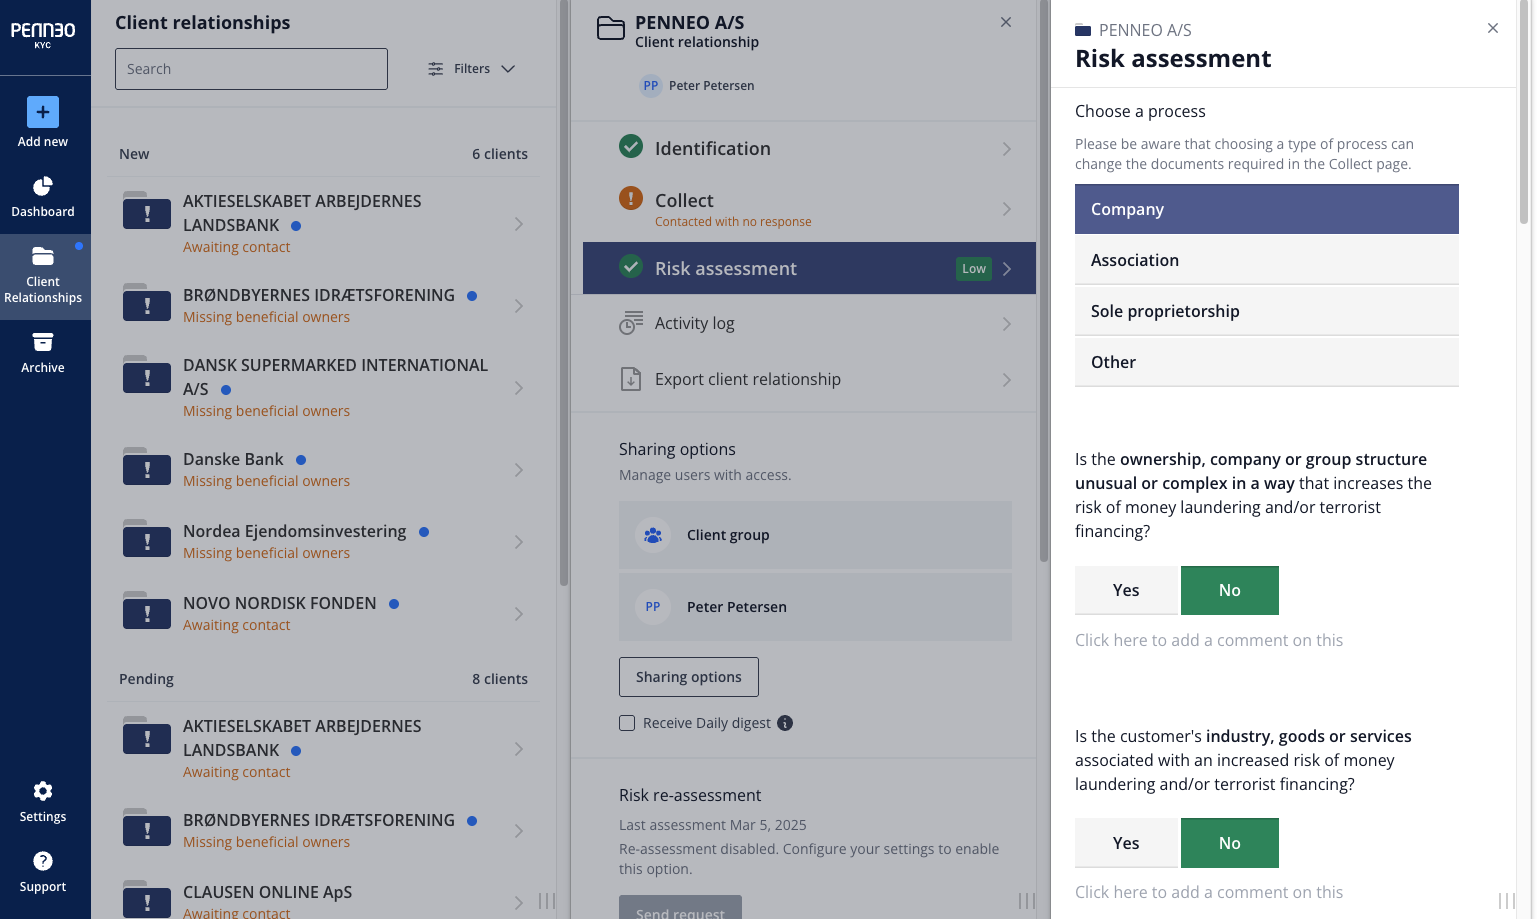Open Nordea Ejendomsinvestering client name

point(294,531)
